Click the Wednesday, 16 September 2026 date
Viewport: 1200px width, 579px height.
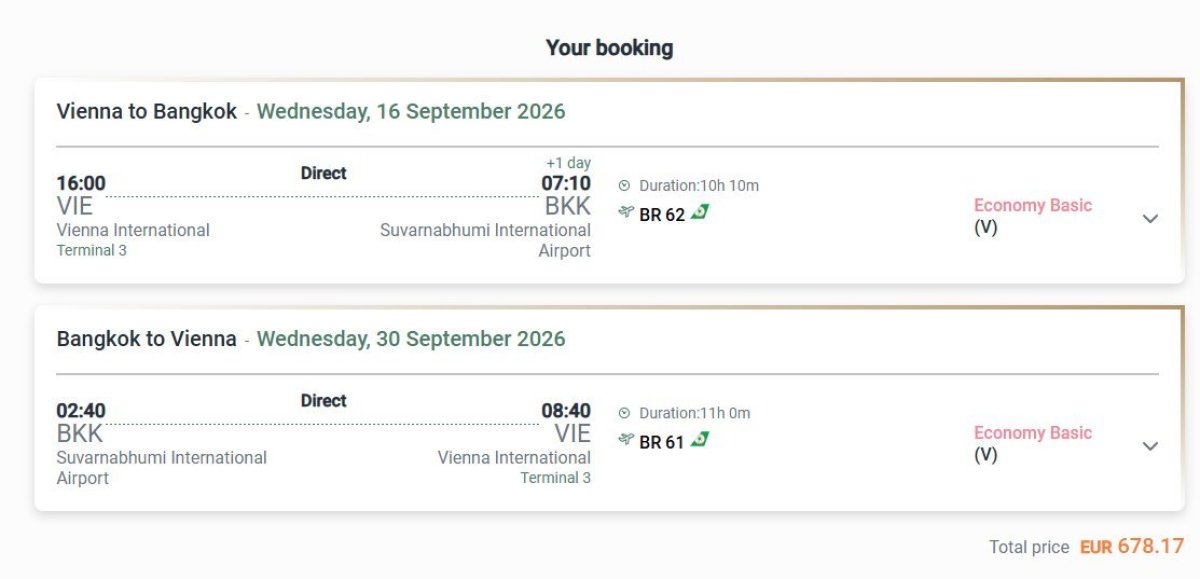pyautogui.click(x=411, y=111)
